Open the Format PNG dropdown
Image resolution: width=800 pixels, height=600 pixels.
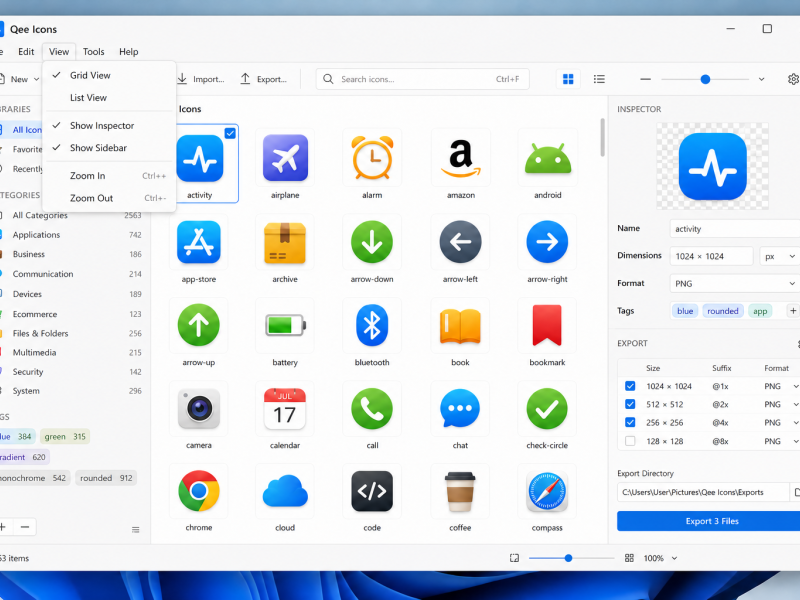coord(735,284)
